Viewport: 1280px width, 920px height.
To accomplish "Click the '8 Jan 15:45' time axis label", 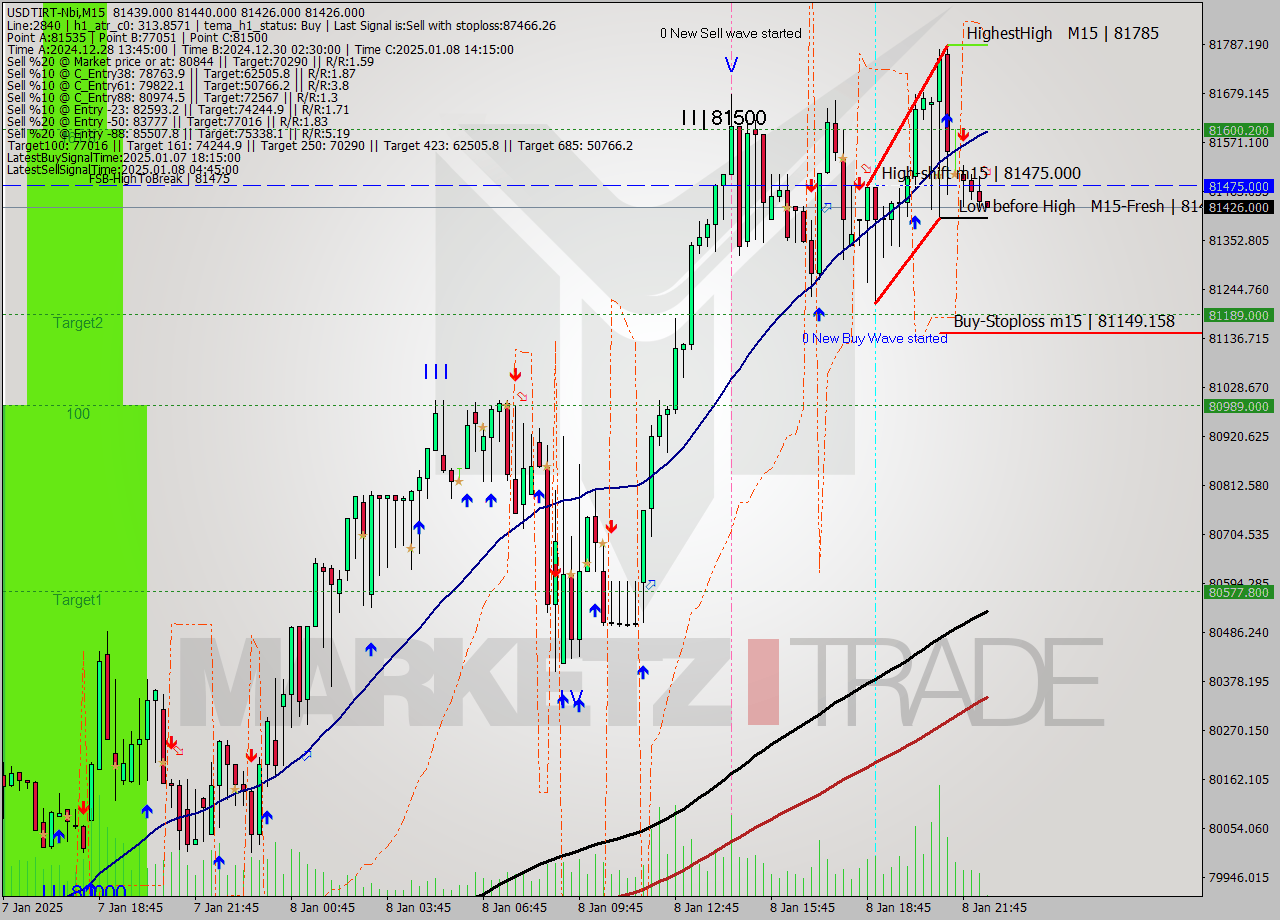I will coord(802,908).
